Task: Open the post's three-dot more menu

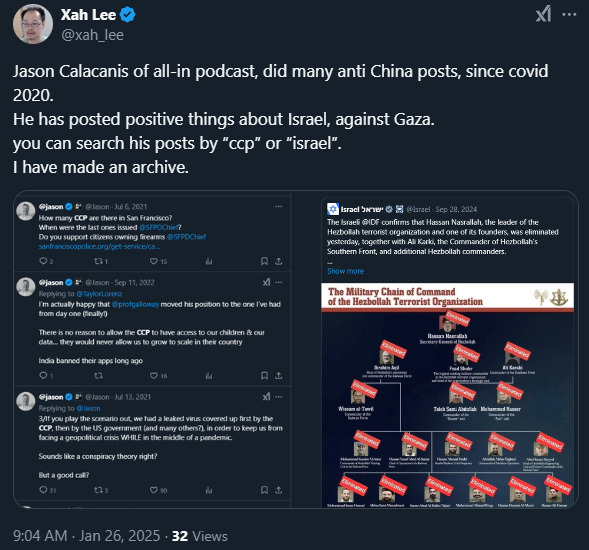Action: pos(569,14)
